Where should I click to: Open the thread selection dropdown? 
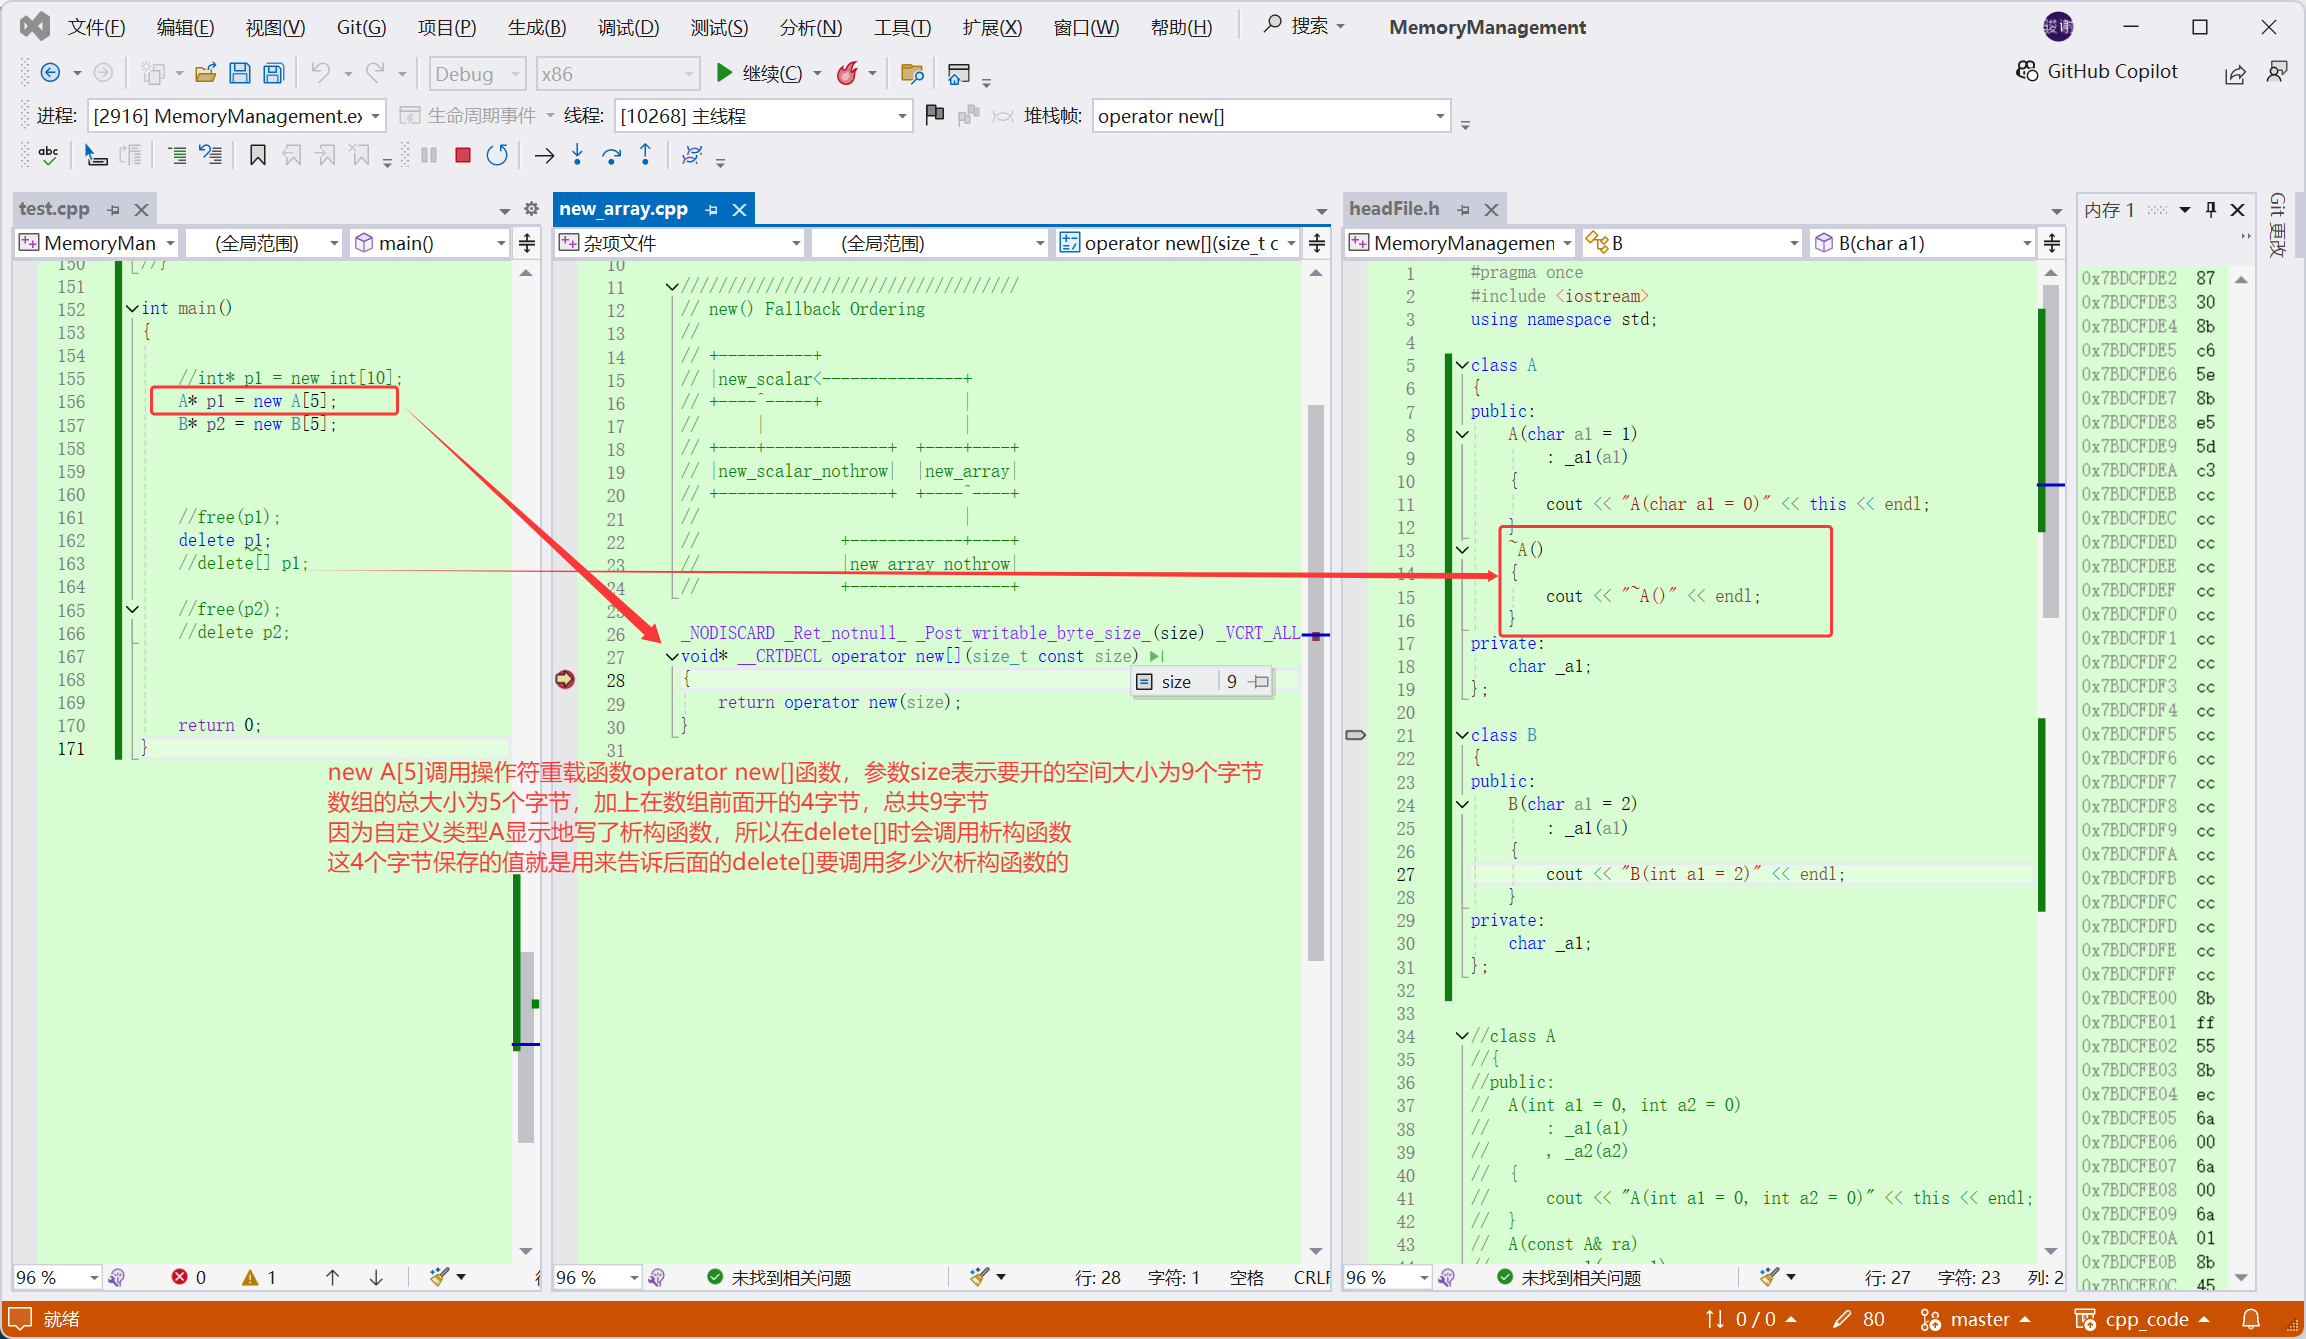coord(901,116)
